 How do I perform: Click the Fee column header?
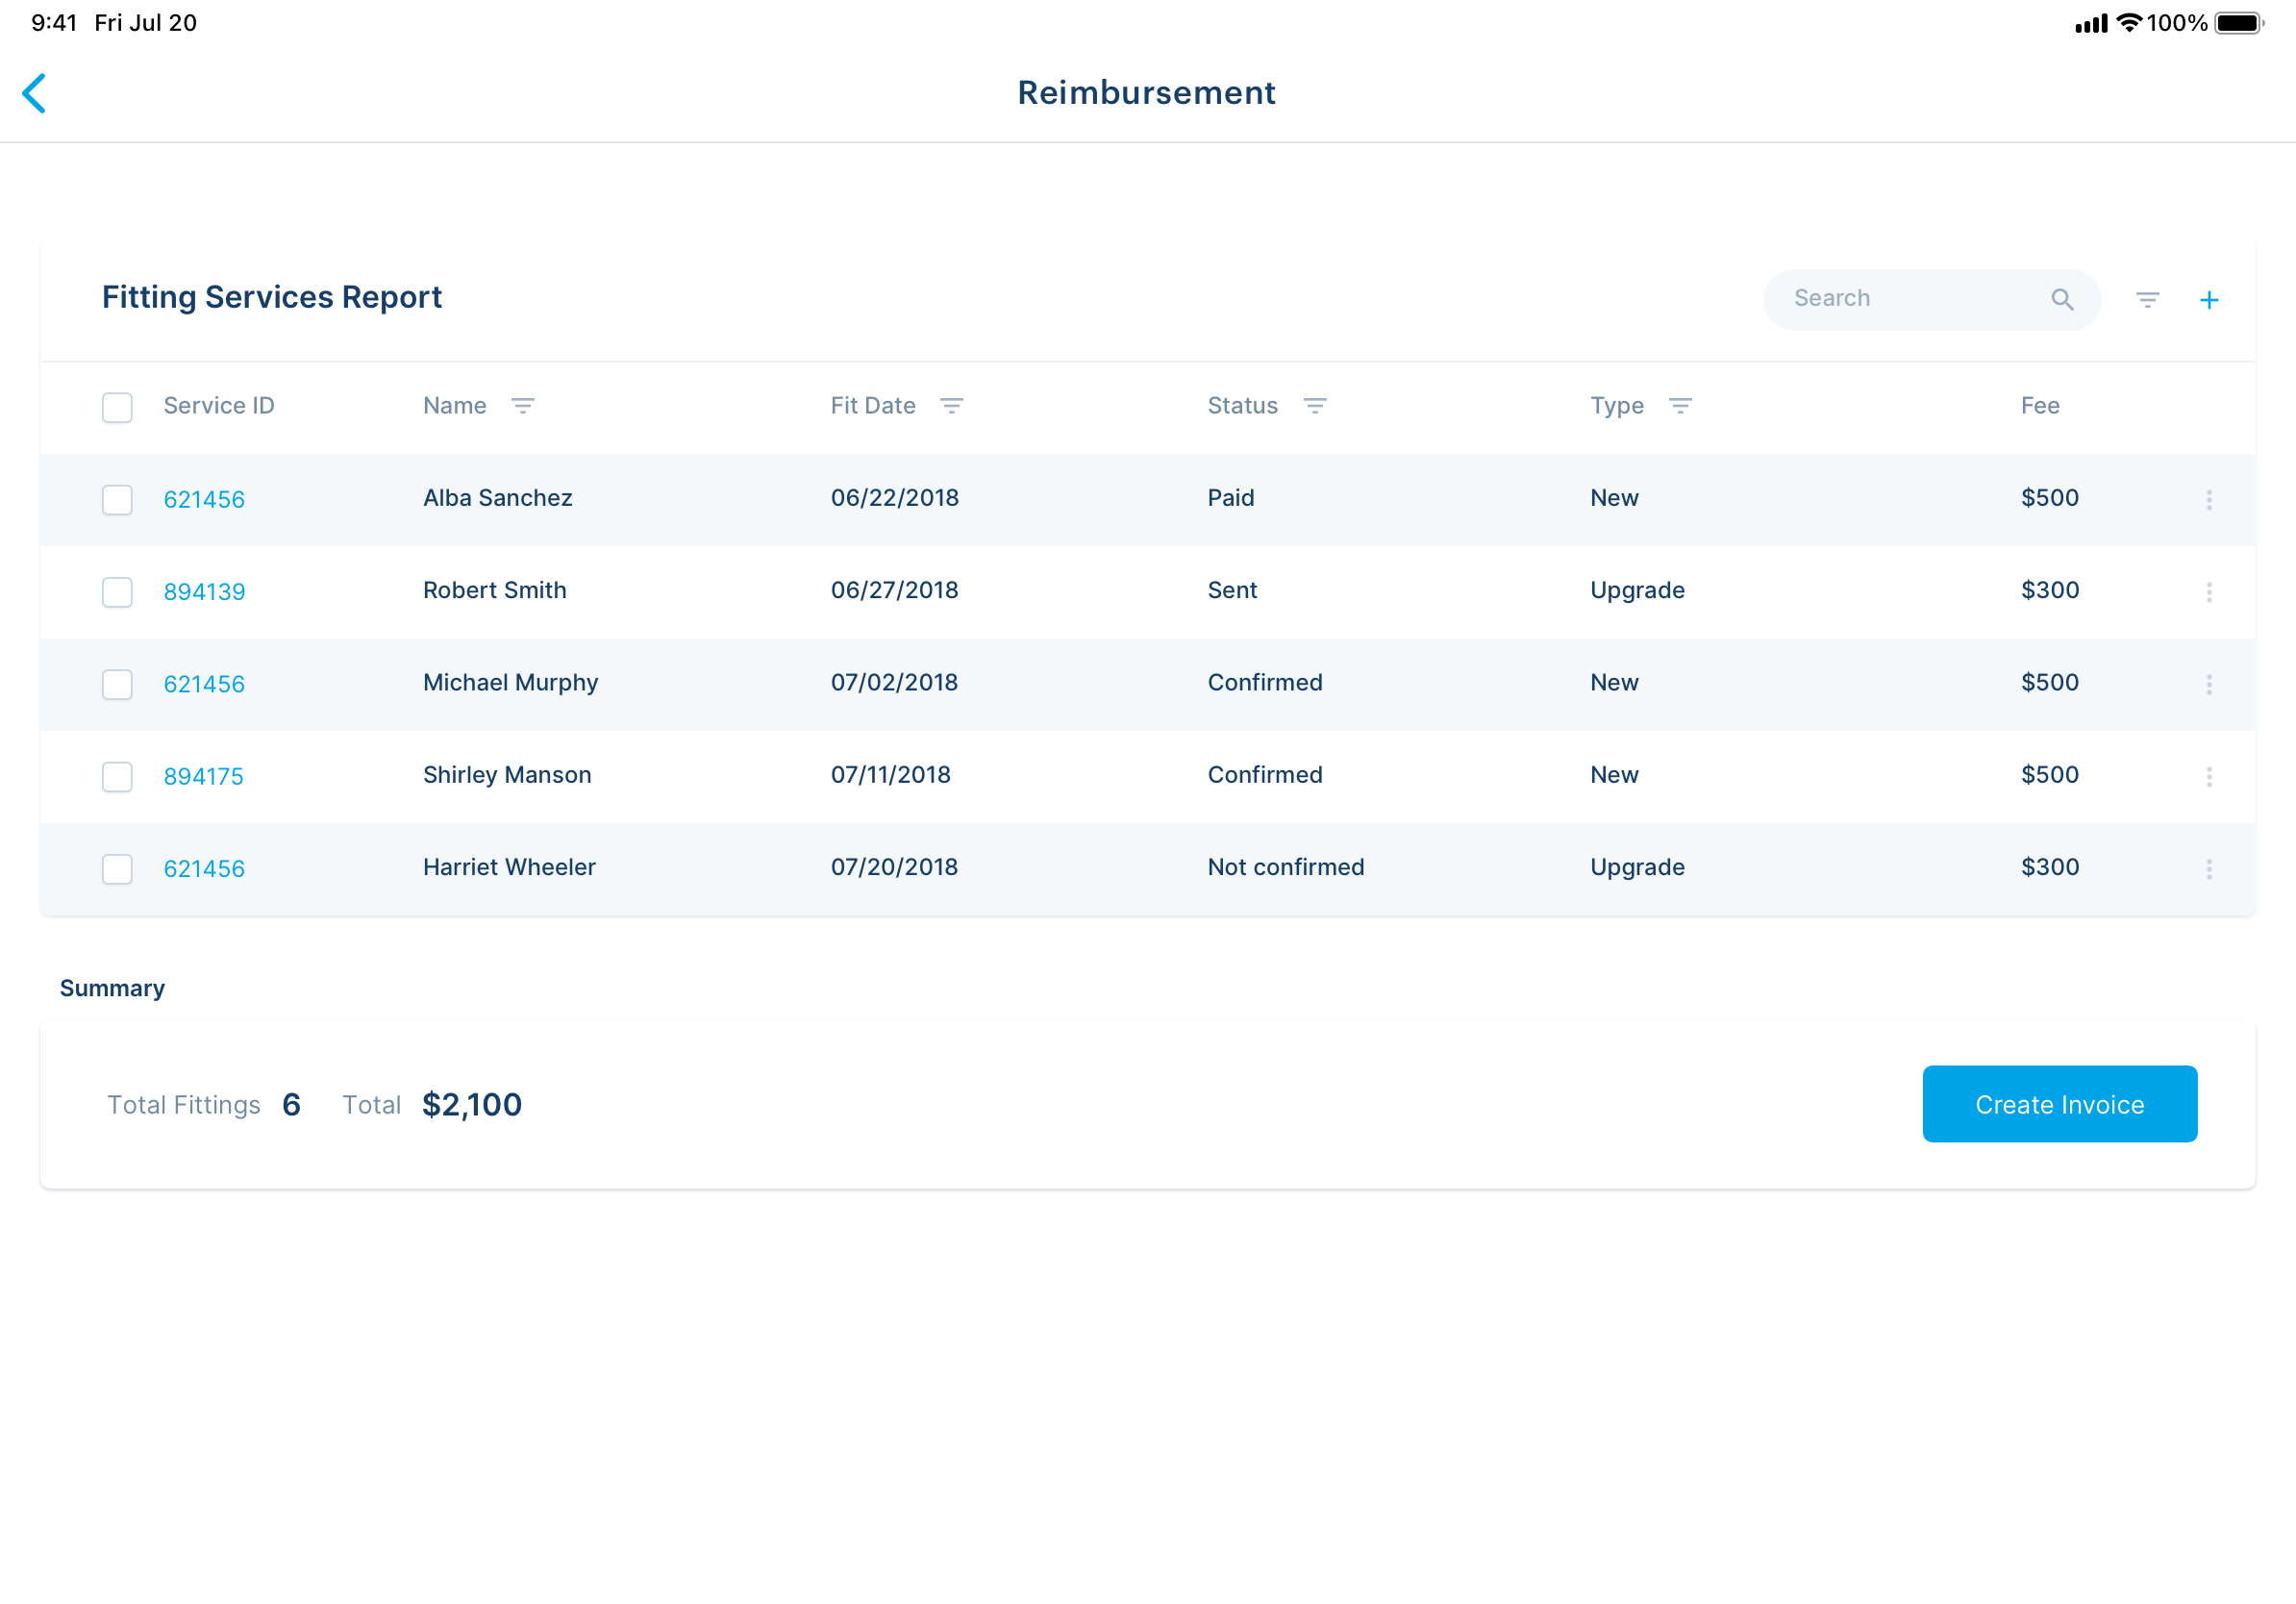pos(2039,406)
